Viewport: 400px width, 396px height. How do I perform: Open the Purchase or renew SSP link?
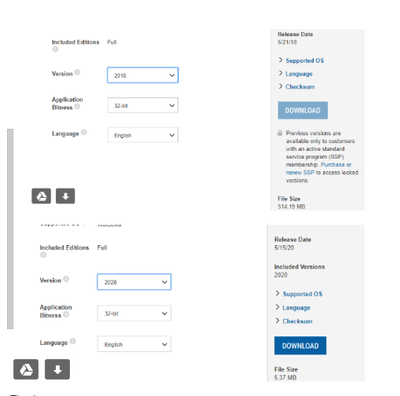(318, 168)
